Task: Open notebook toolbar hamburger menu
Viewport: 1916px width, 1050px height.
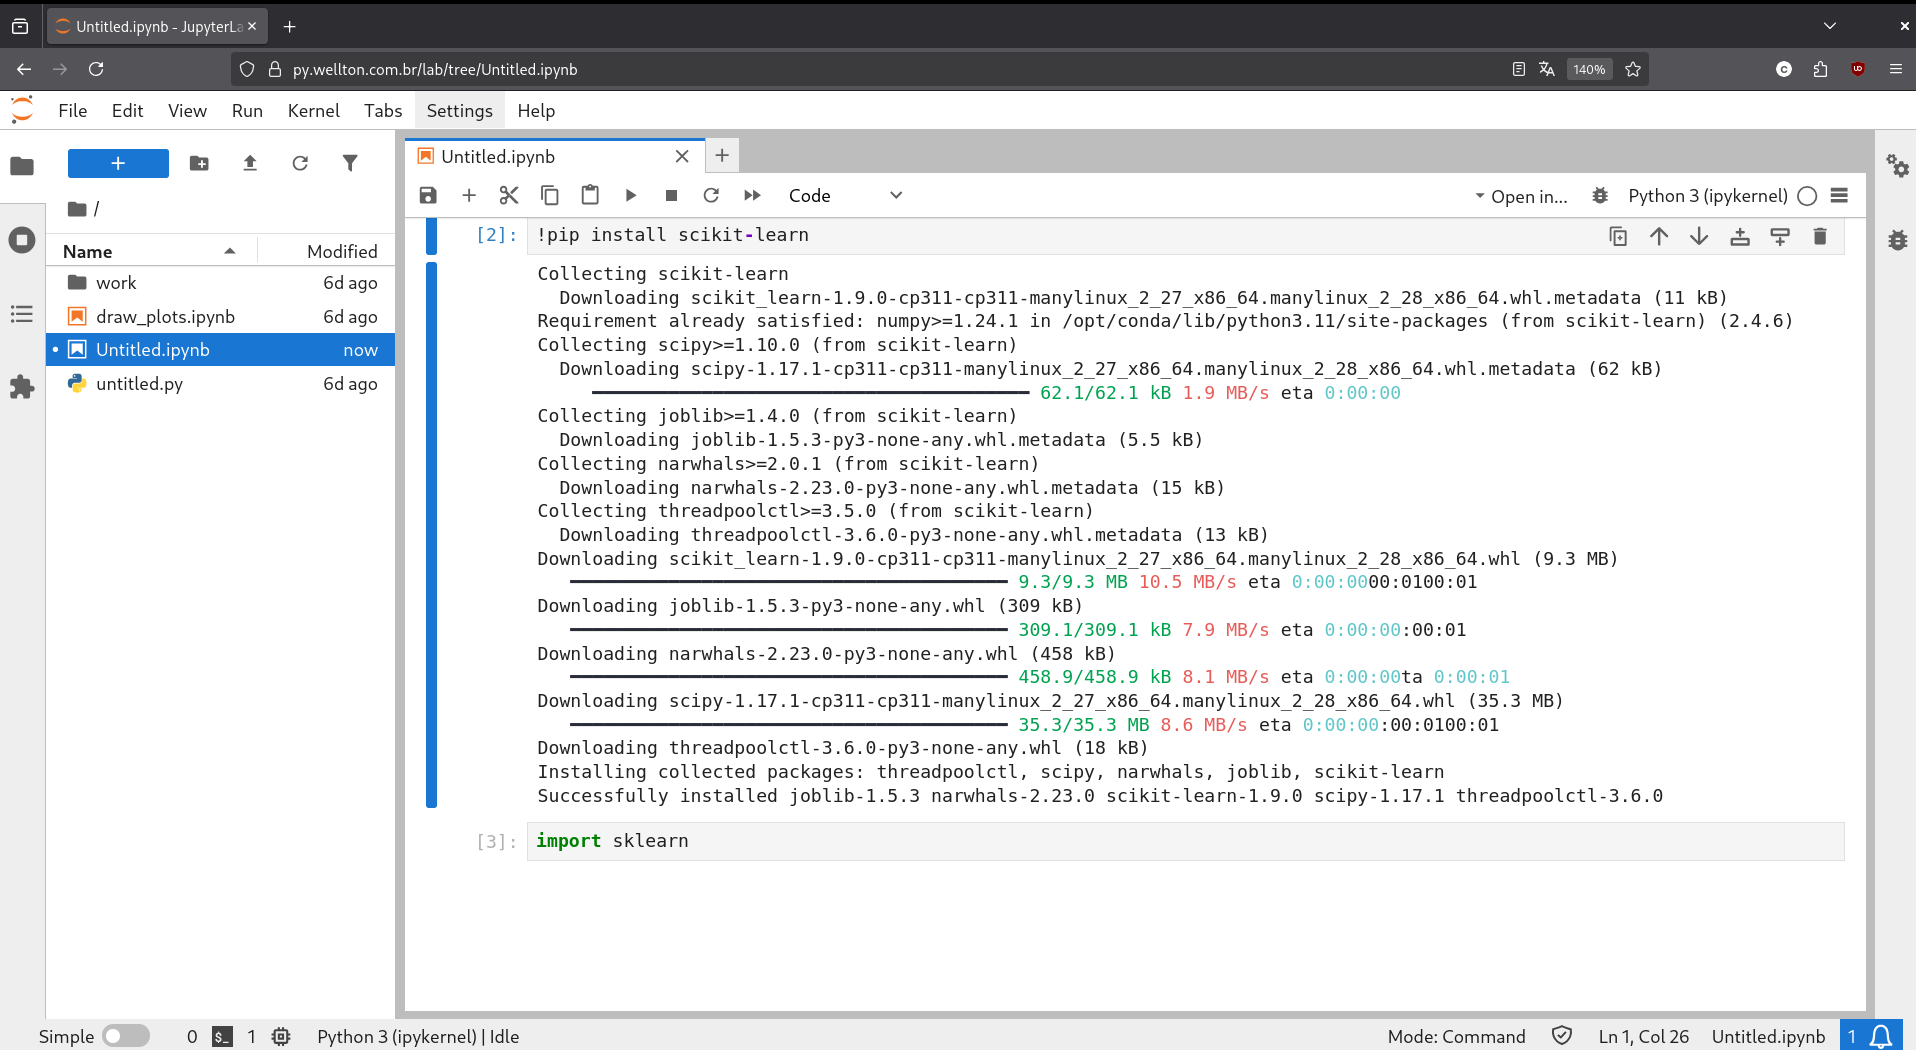Action: point(1839,195)
